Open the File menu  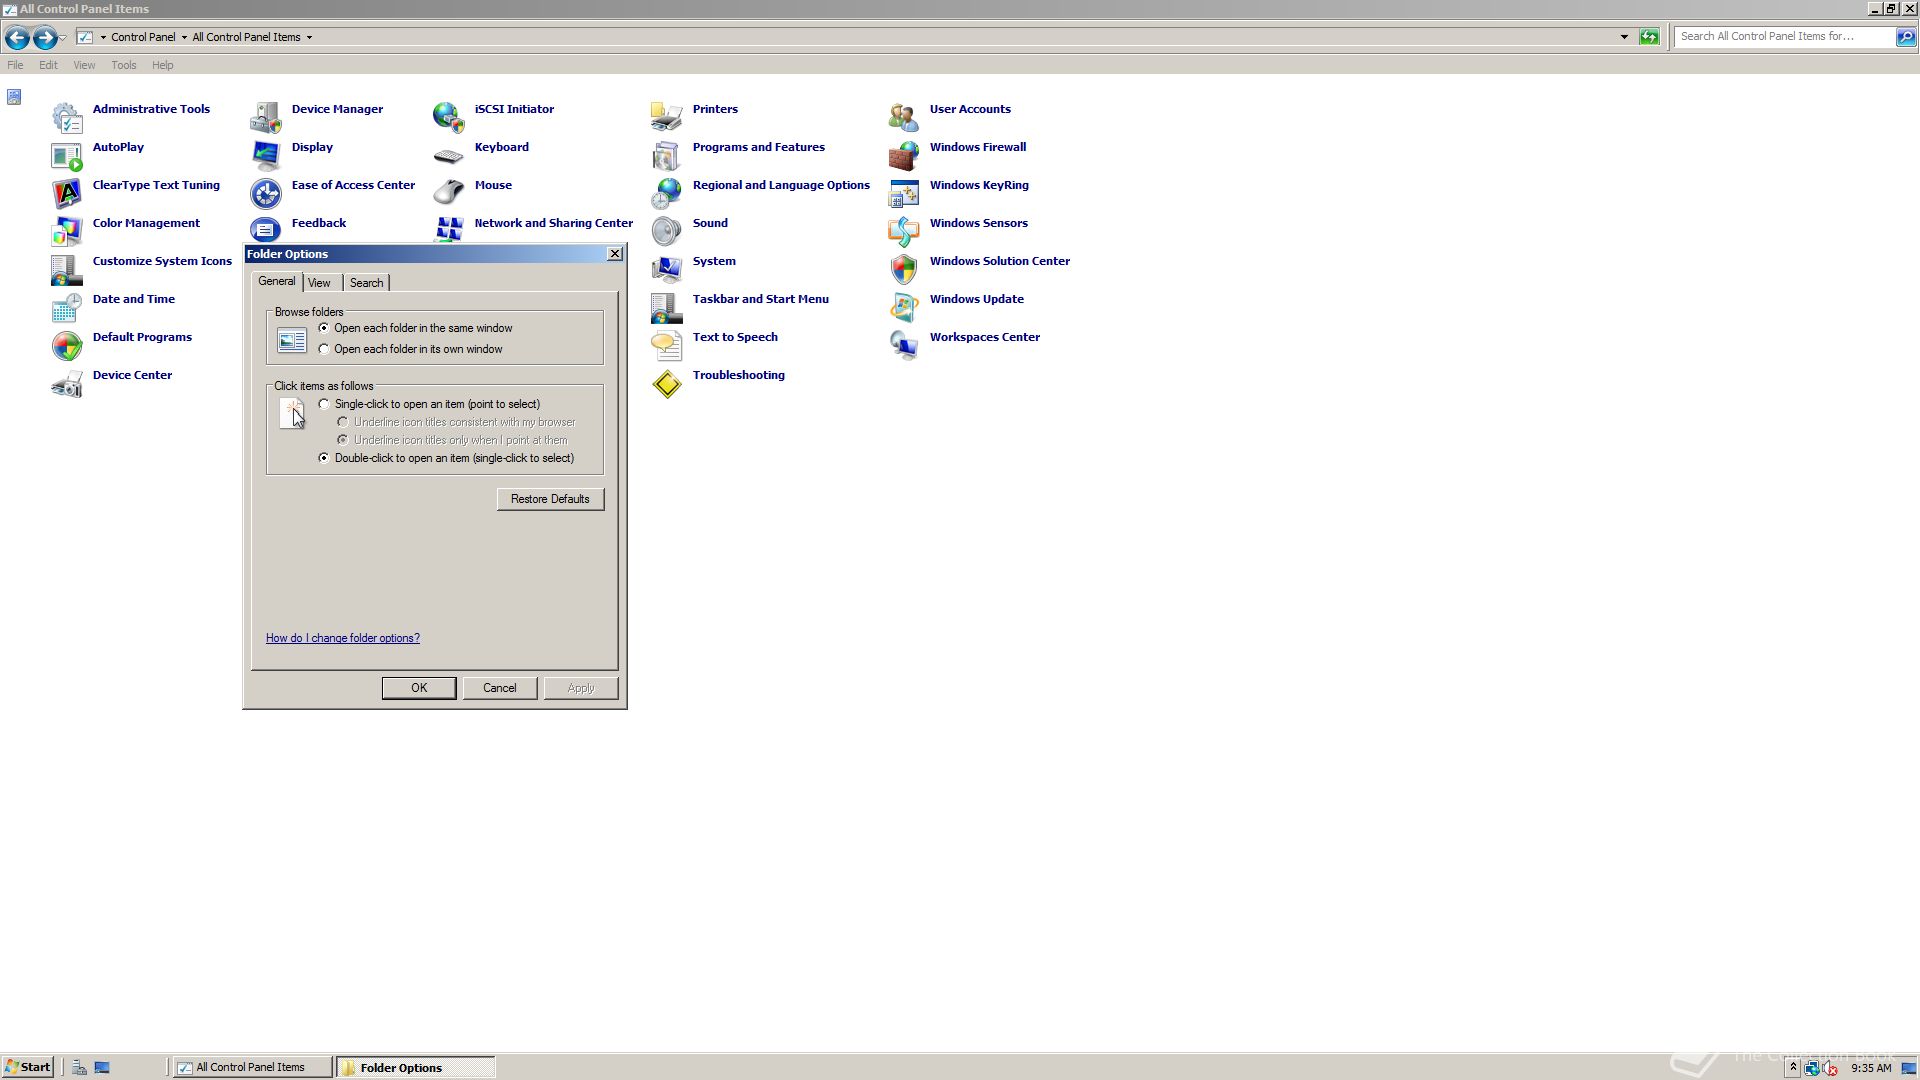coord(15,65)
